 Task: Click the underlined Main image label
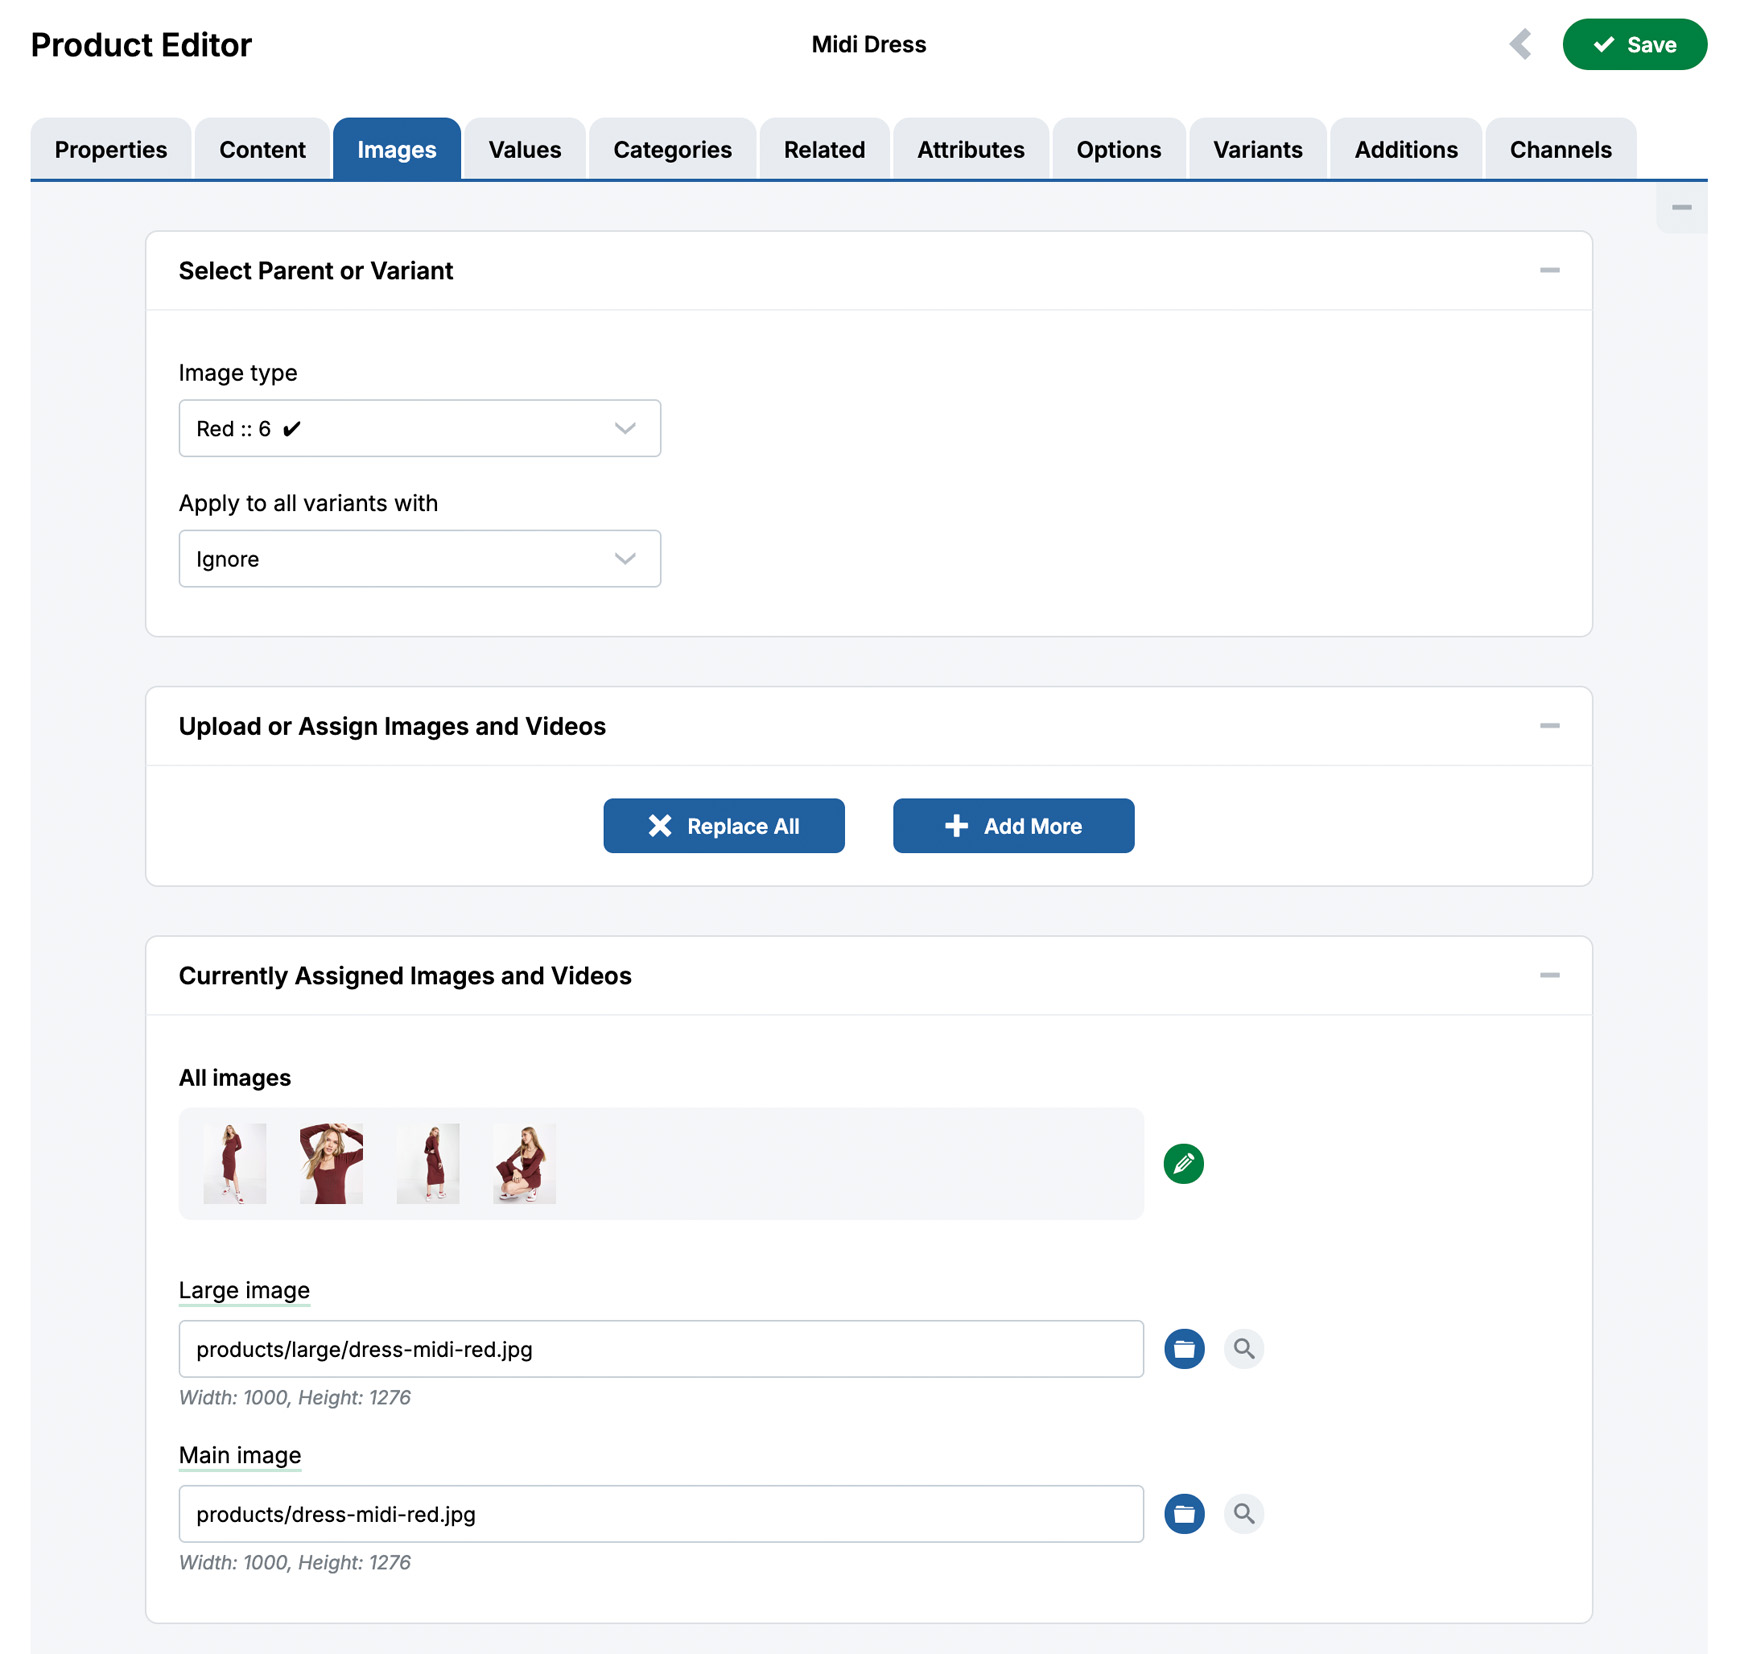(240, 1455)
